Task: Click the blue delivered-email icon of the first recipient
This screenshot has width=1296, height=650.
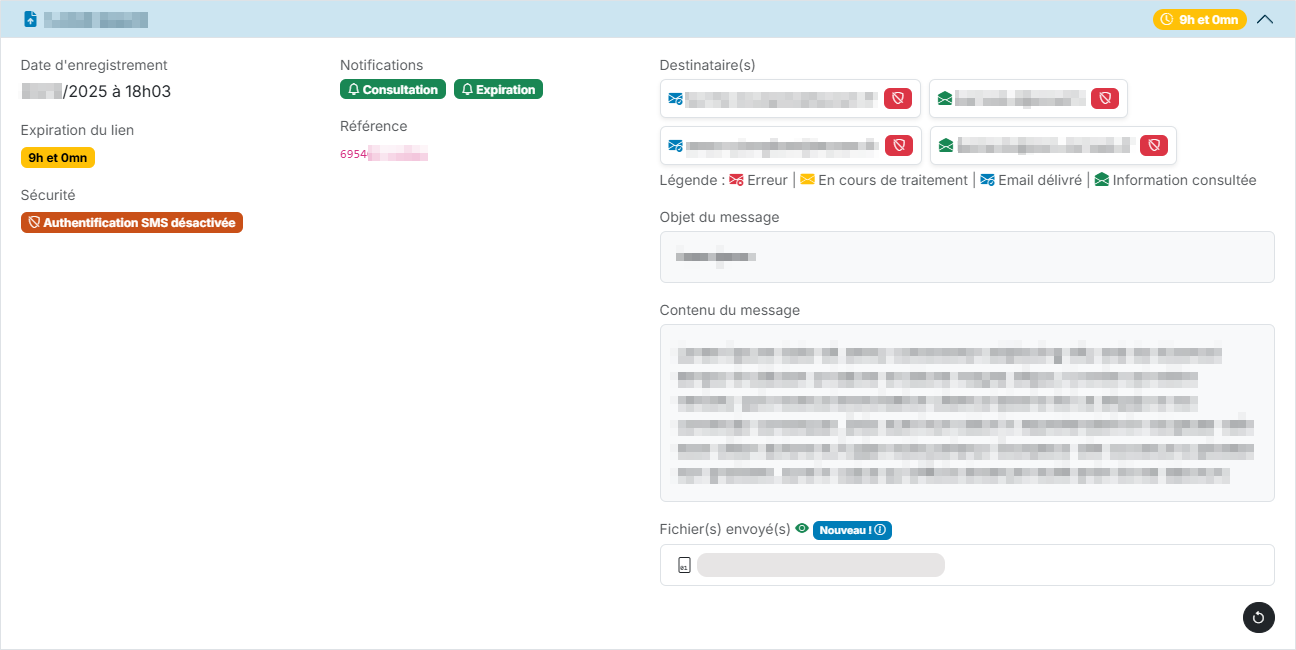Action: (x=676, y=98)
